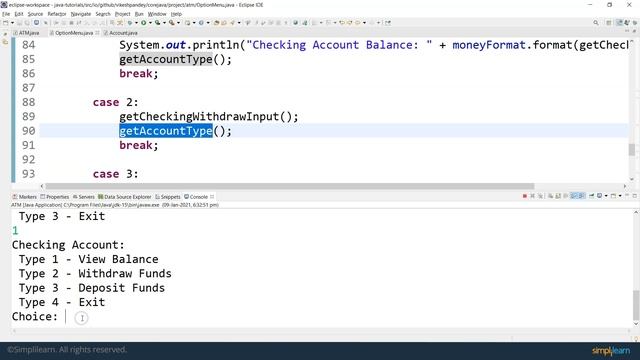Toggle the Scroll Lock icon in Console
Image resolution: width=640 pixels, height=360 pixels.
pyautogui.click(x=558, y=196)
